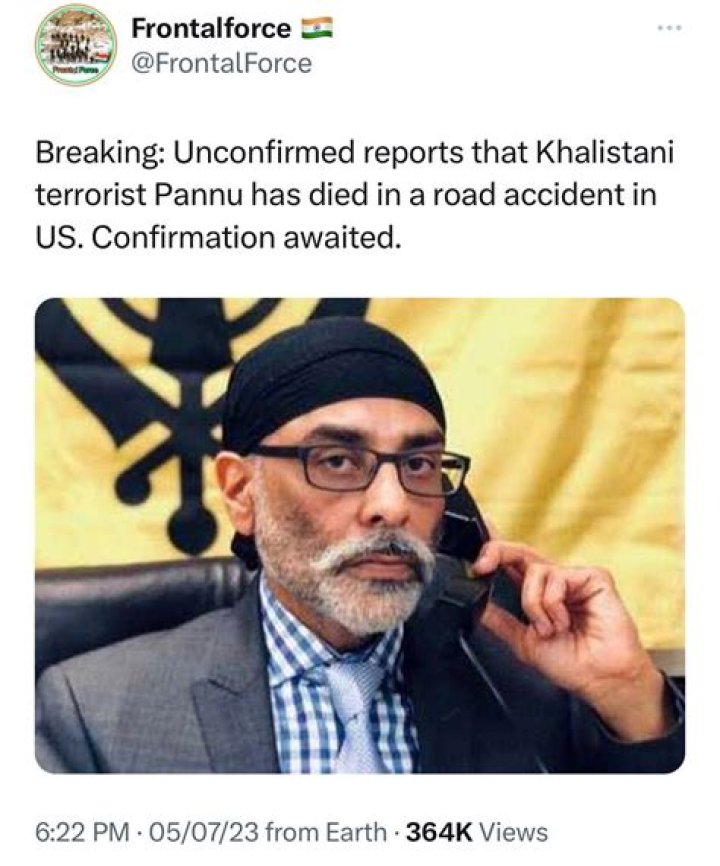Click the "from Earth" location text
The height and width of the screenshot is (866, 720).
coord(326,832)
